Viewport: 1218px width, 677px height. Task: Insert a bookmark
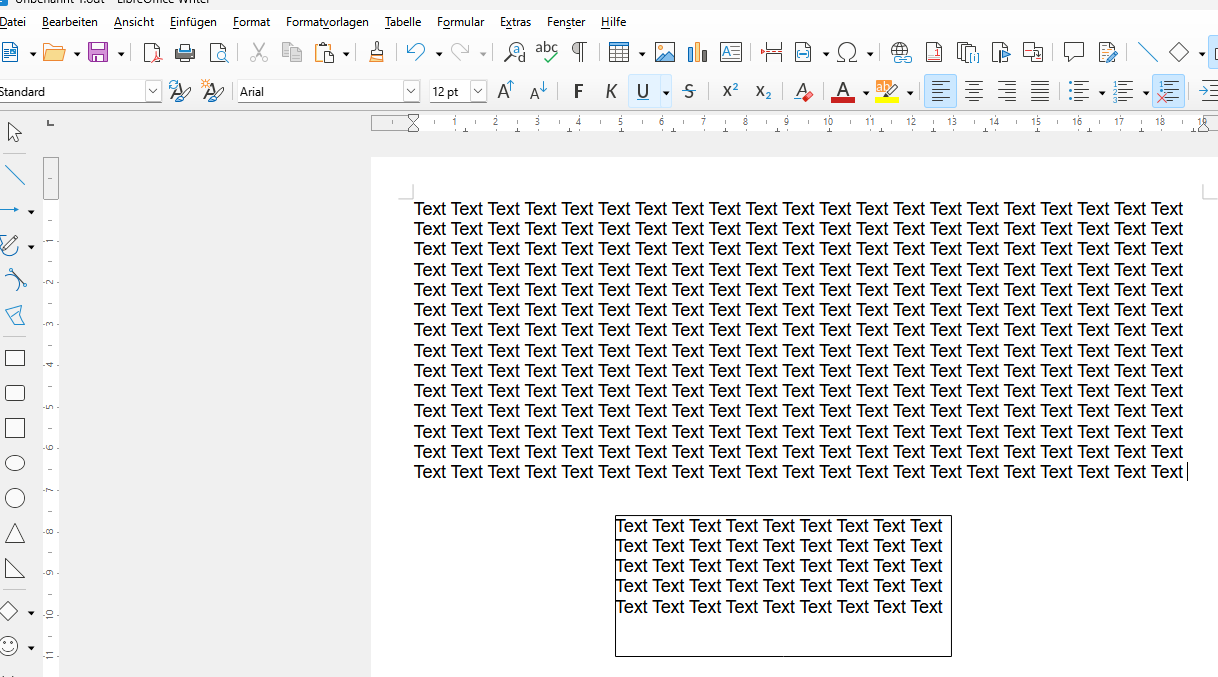[x=1001, y=52]
